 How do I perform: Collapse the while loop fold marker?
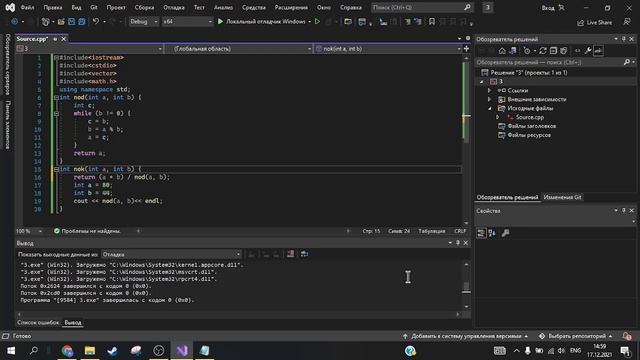coord(56,113)
